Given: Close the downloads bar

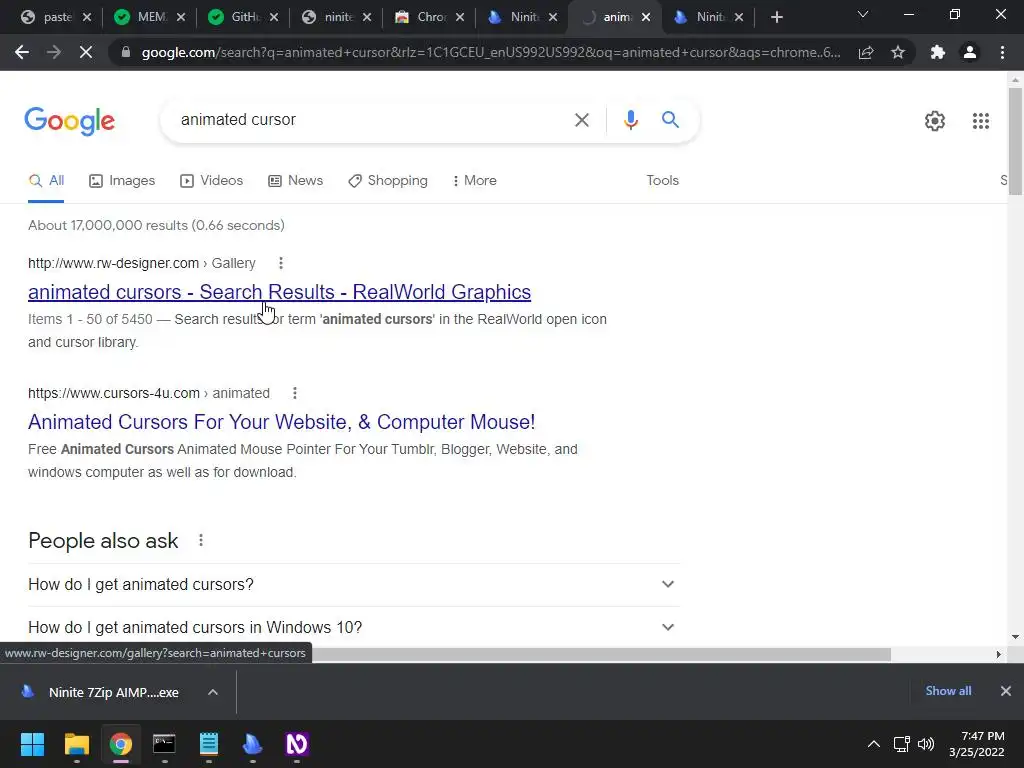Looking at the screenshot, I should 1006,691.
